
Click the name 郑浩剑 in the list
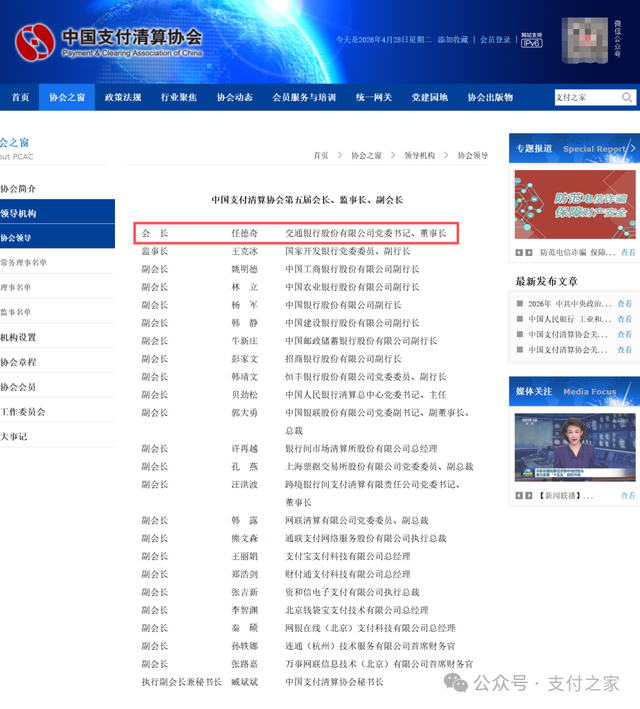pyautogui.click(x=245, y=574)
